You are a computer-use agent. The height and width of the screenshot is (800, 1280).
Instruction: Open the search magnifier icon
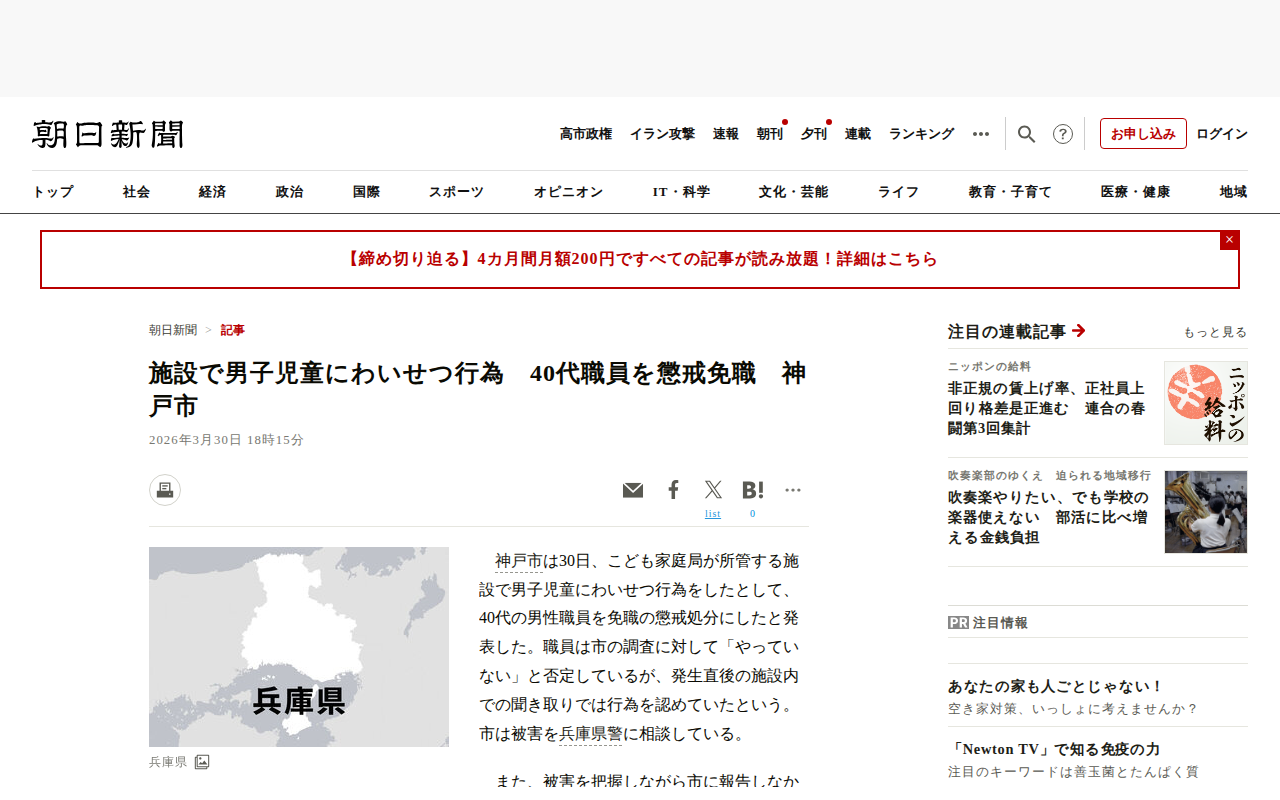click(1026, 134)
